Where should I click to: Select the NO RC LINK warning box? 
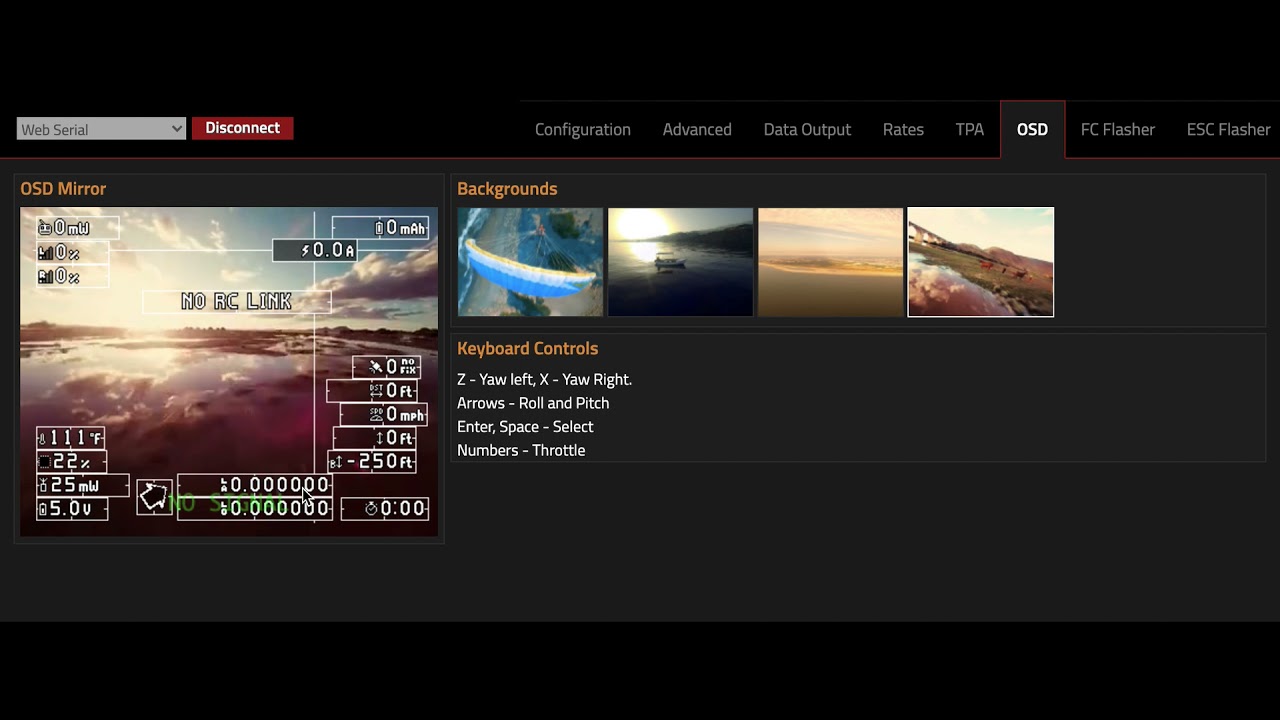click(x=237, y=301)
